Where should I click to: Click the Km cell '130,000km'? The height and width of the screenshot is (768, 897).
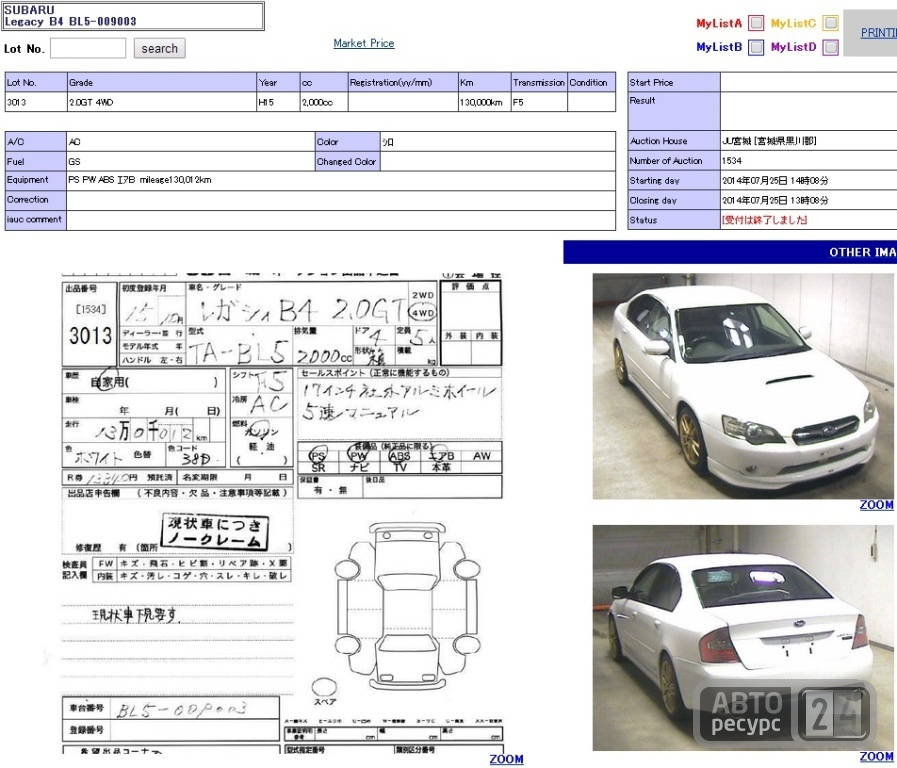(x=484, y=102)
